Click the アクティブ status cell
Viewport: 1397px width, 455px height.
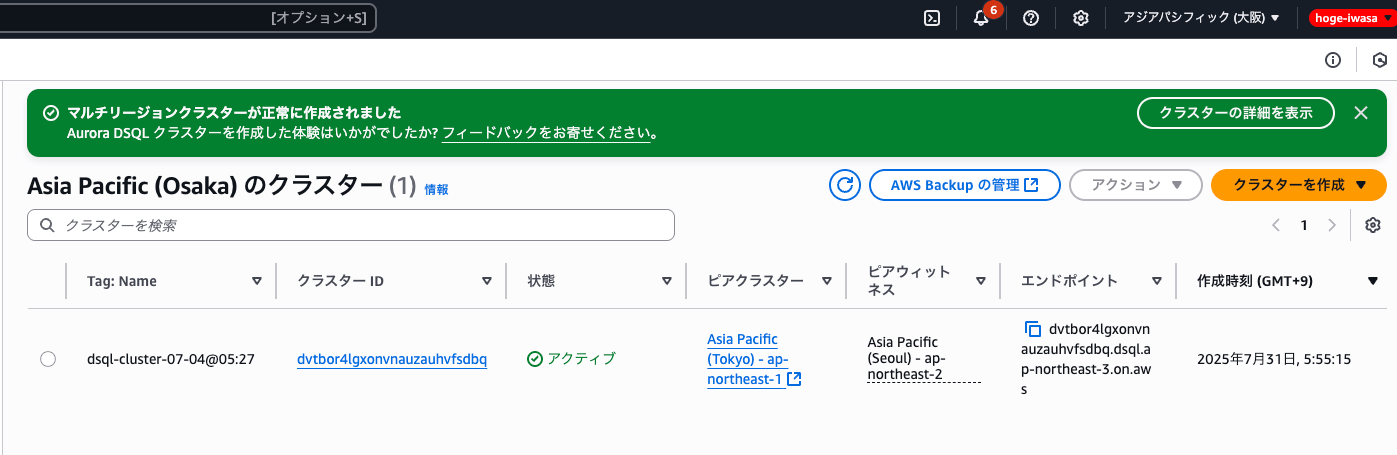tap(571, 359)
